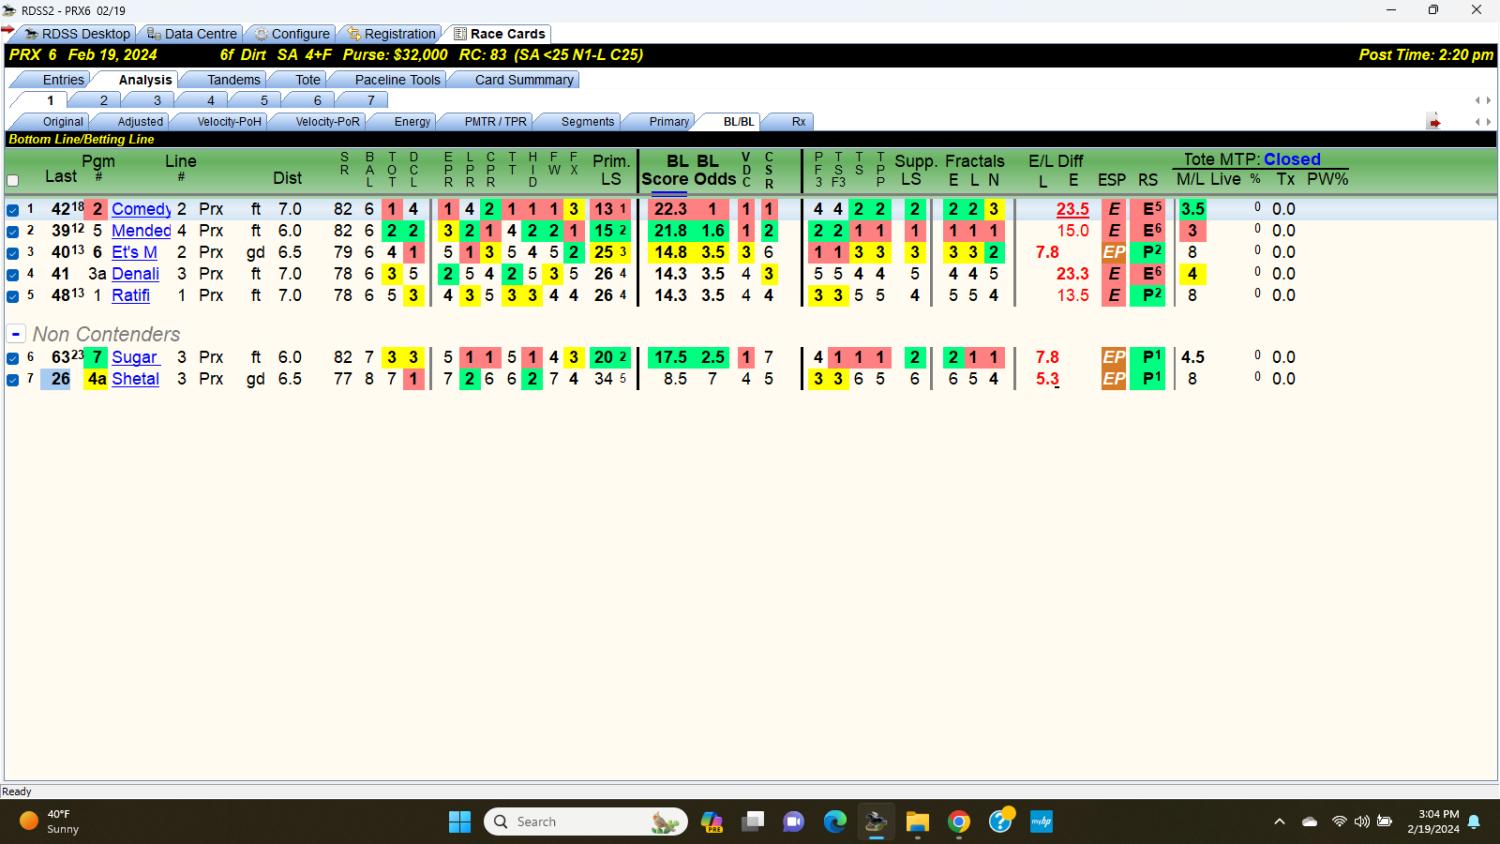Show hidden icons in the system tray
Viewport: 1500px width, 844px height.
[x=1279, y=822]
